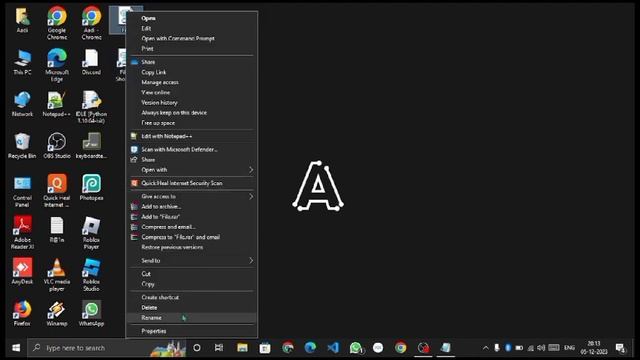Select VLC media player desktop shortcut

(57, 275)
